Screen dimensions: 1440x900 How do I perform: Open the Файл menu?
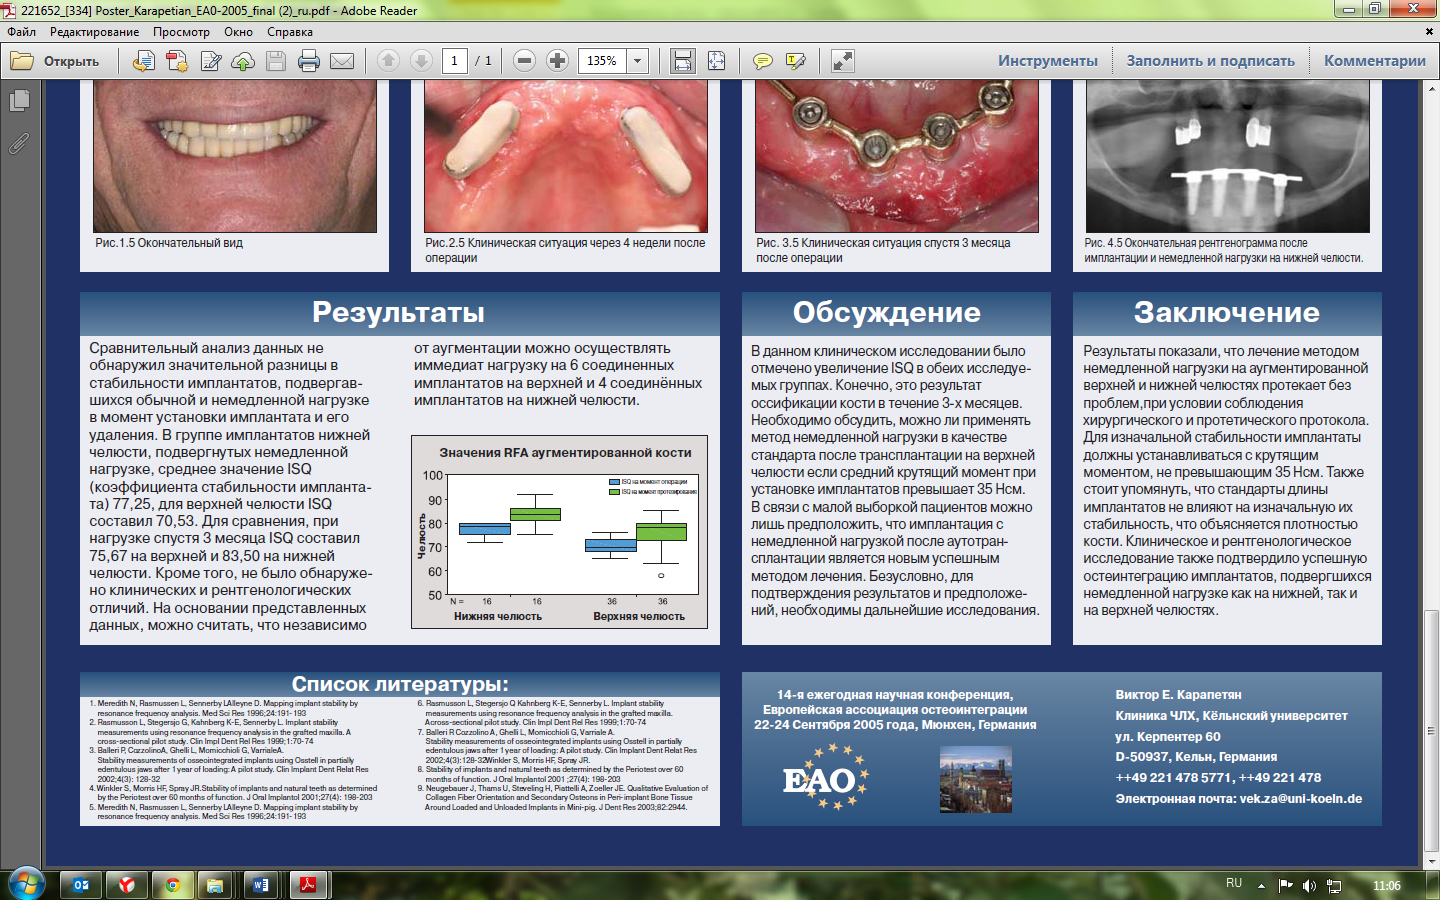click(22, 32)
